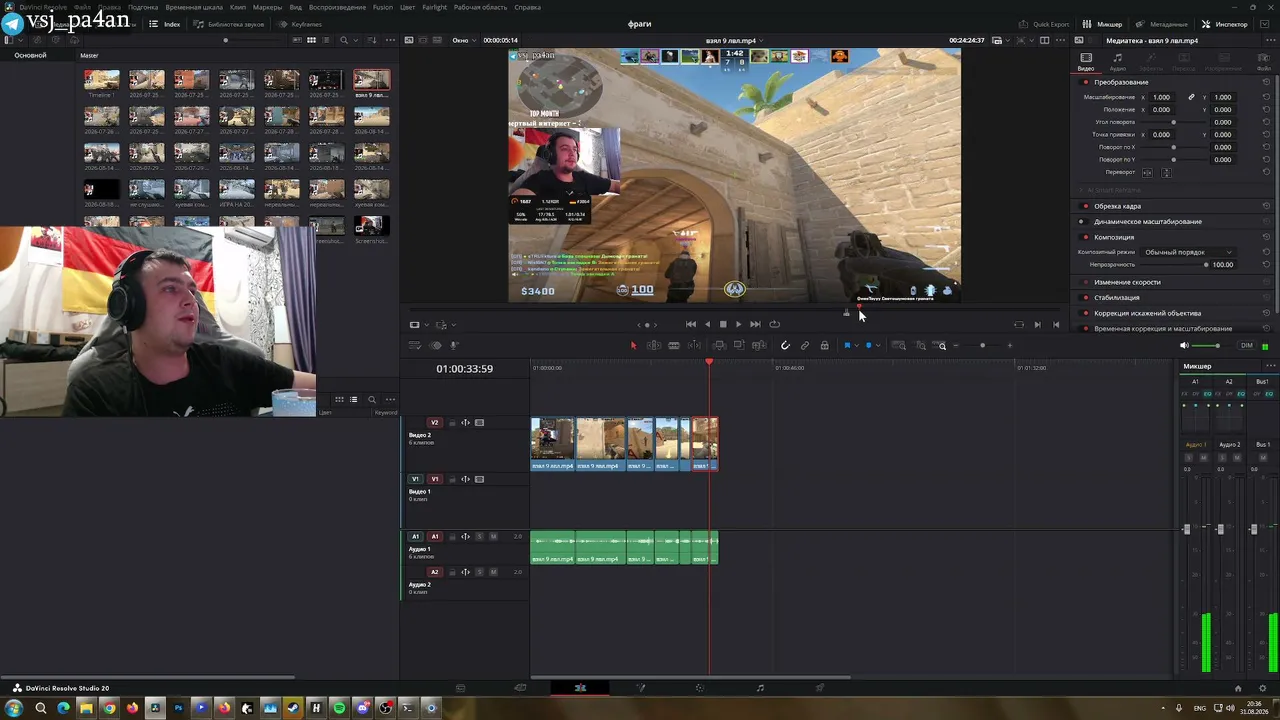Expand Обрезка кадра section

coord(1117,206)
